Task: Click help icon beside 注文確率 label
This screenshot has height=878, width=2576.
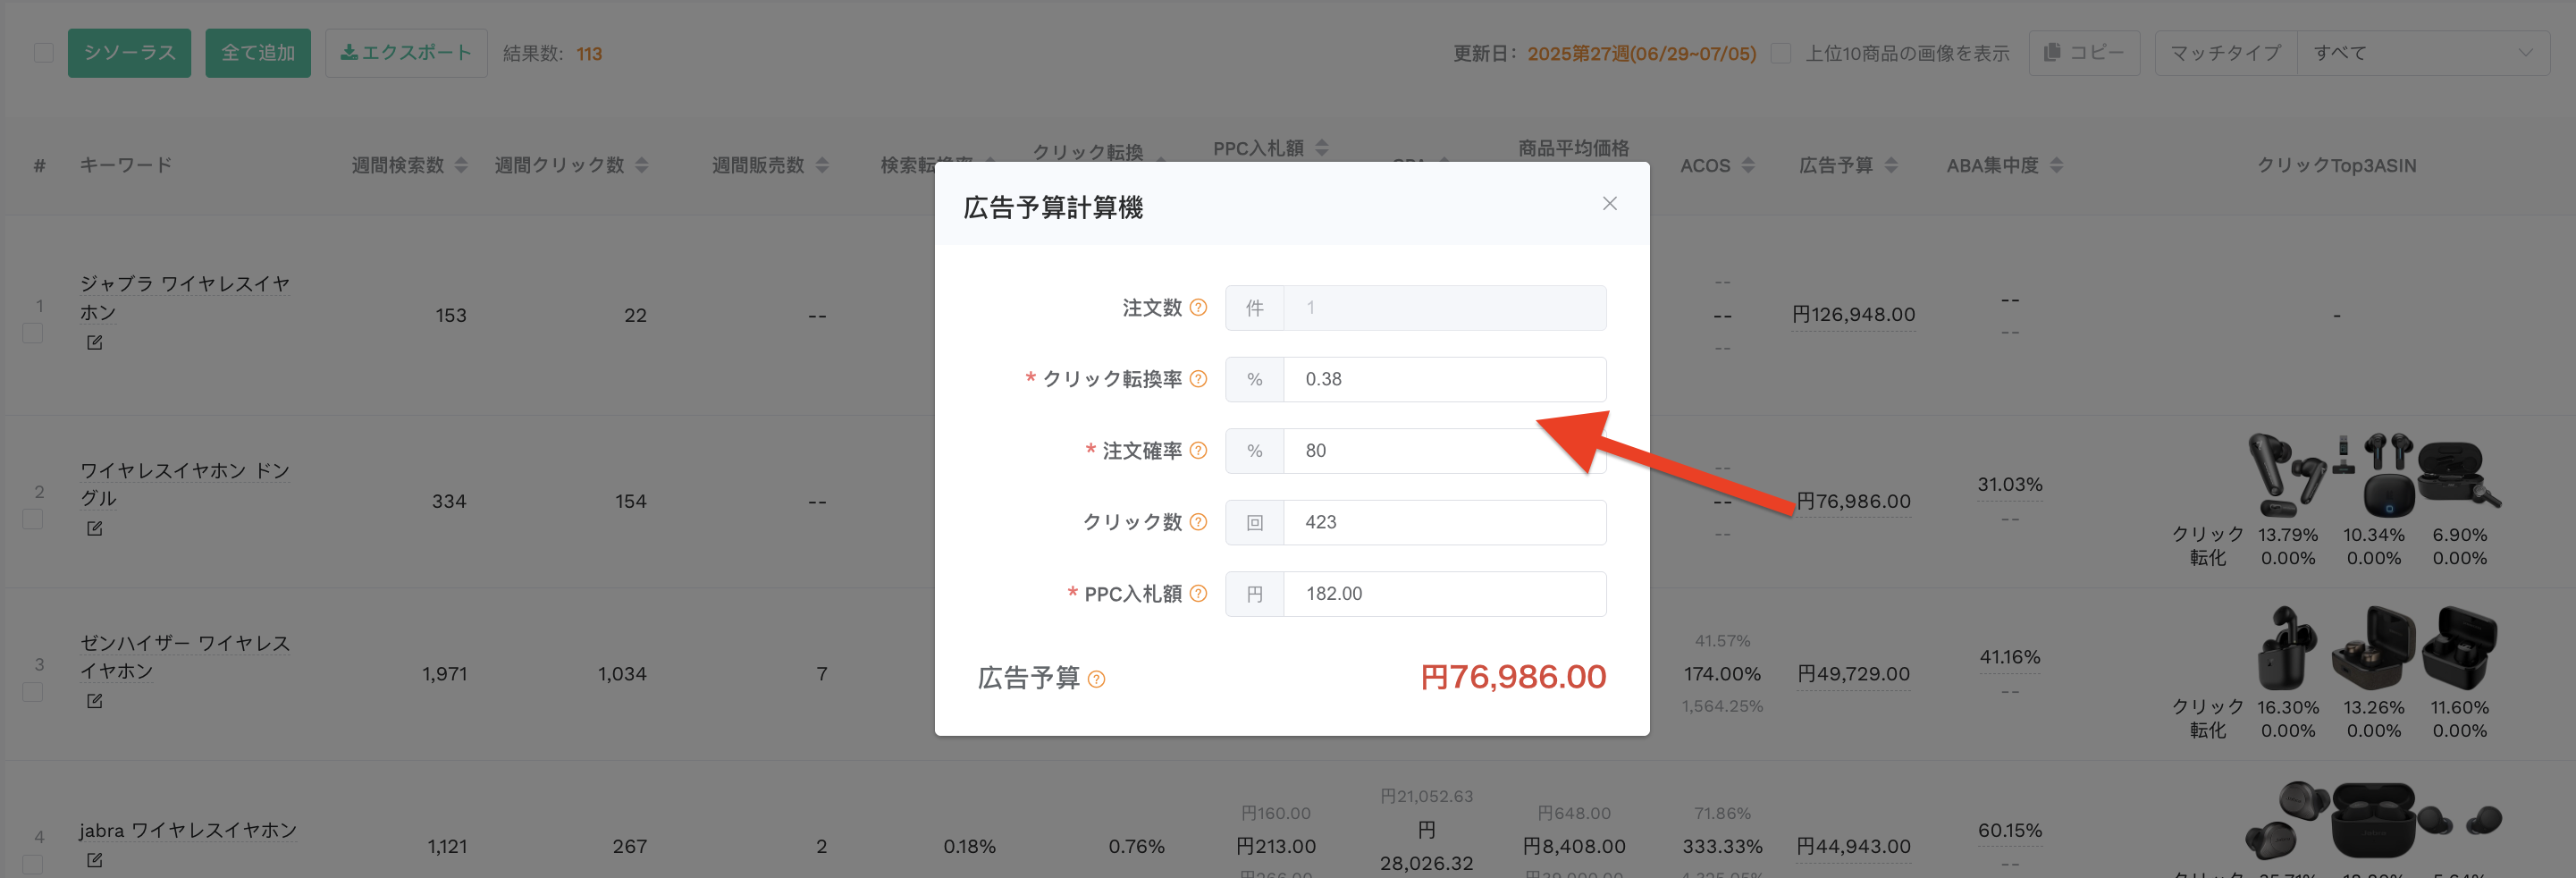Action: (1198, 451)
